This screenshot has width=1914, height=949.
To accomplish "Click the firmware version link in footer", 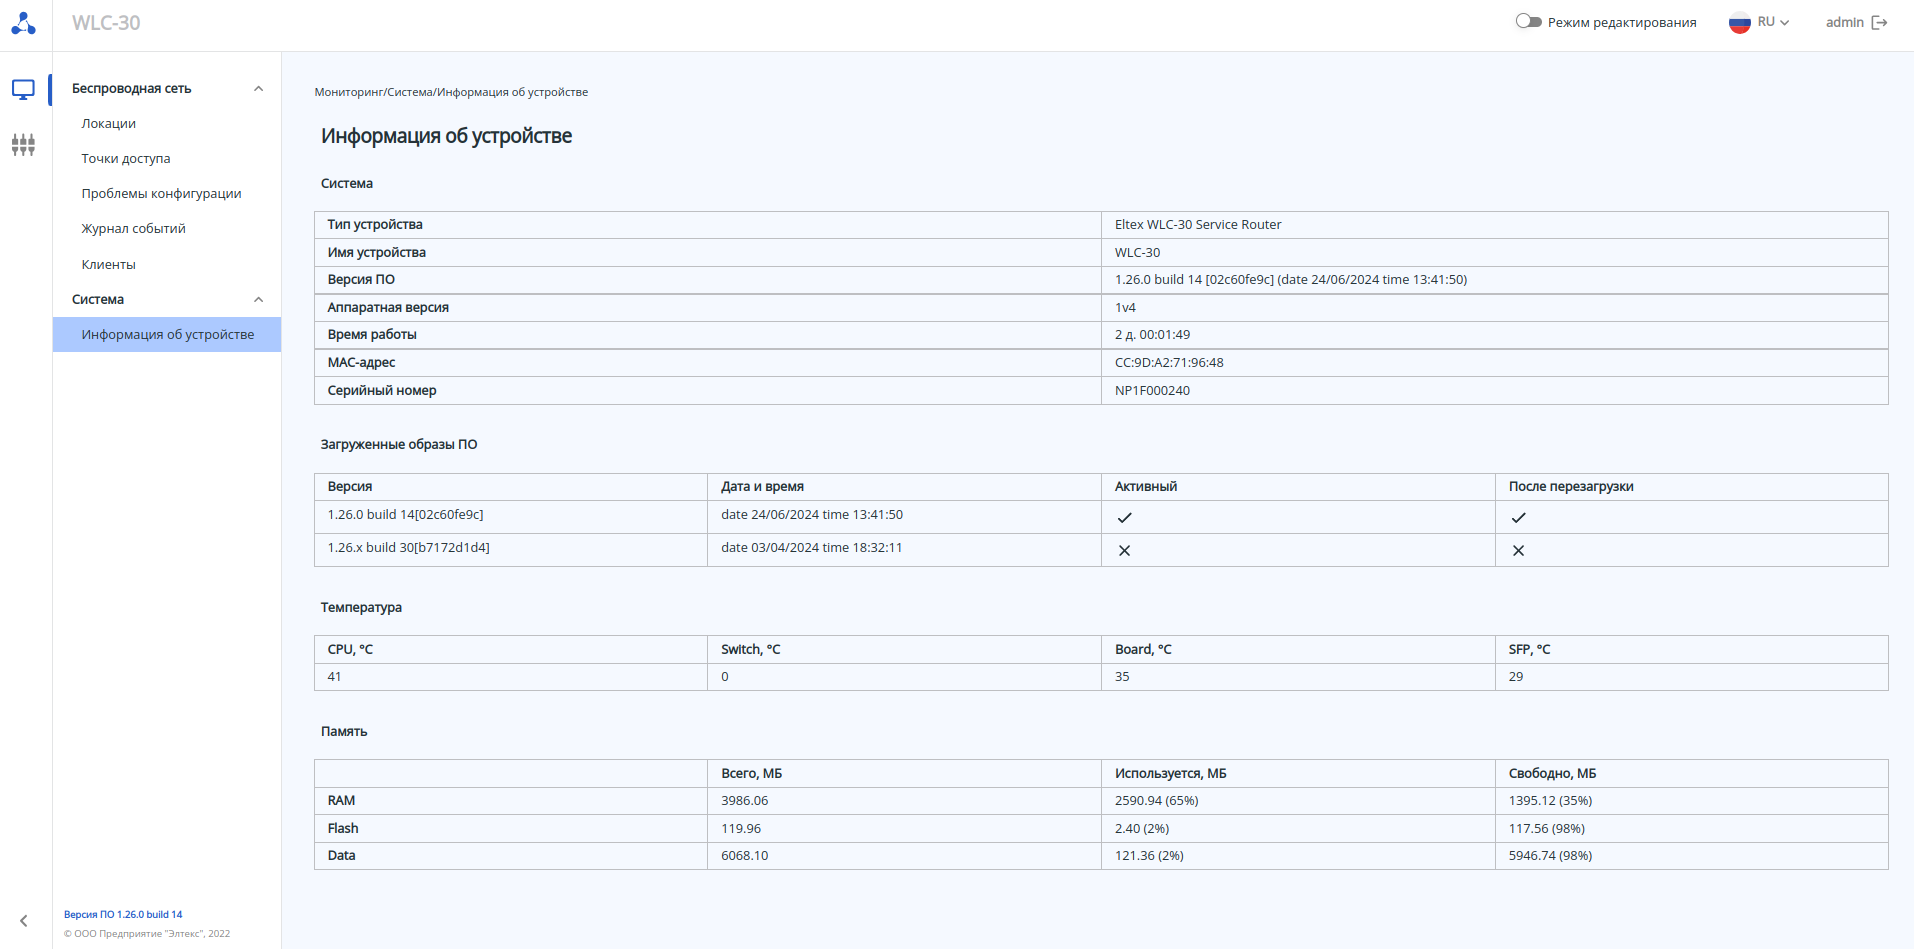I will (123, 915).
